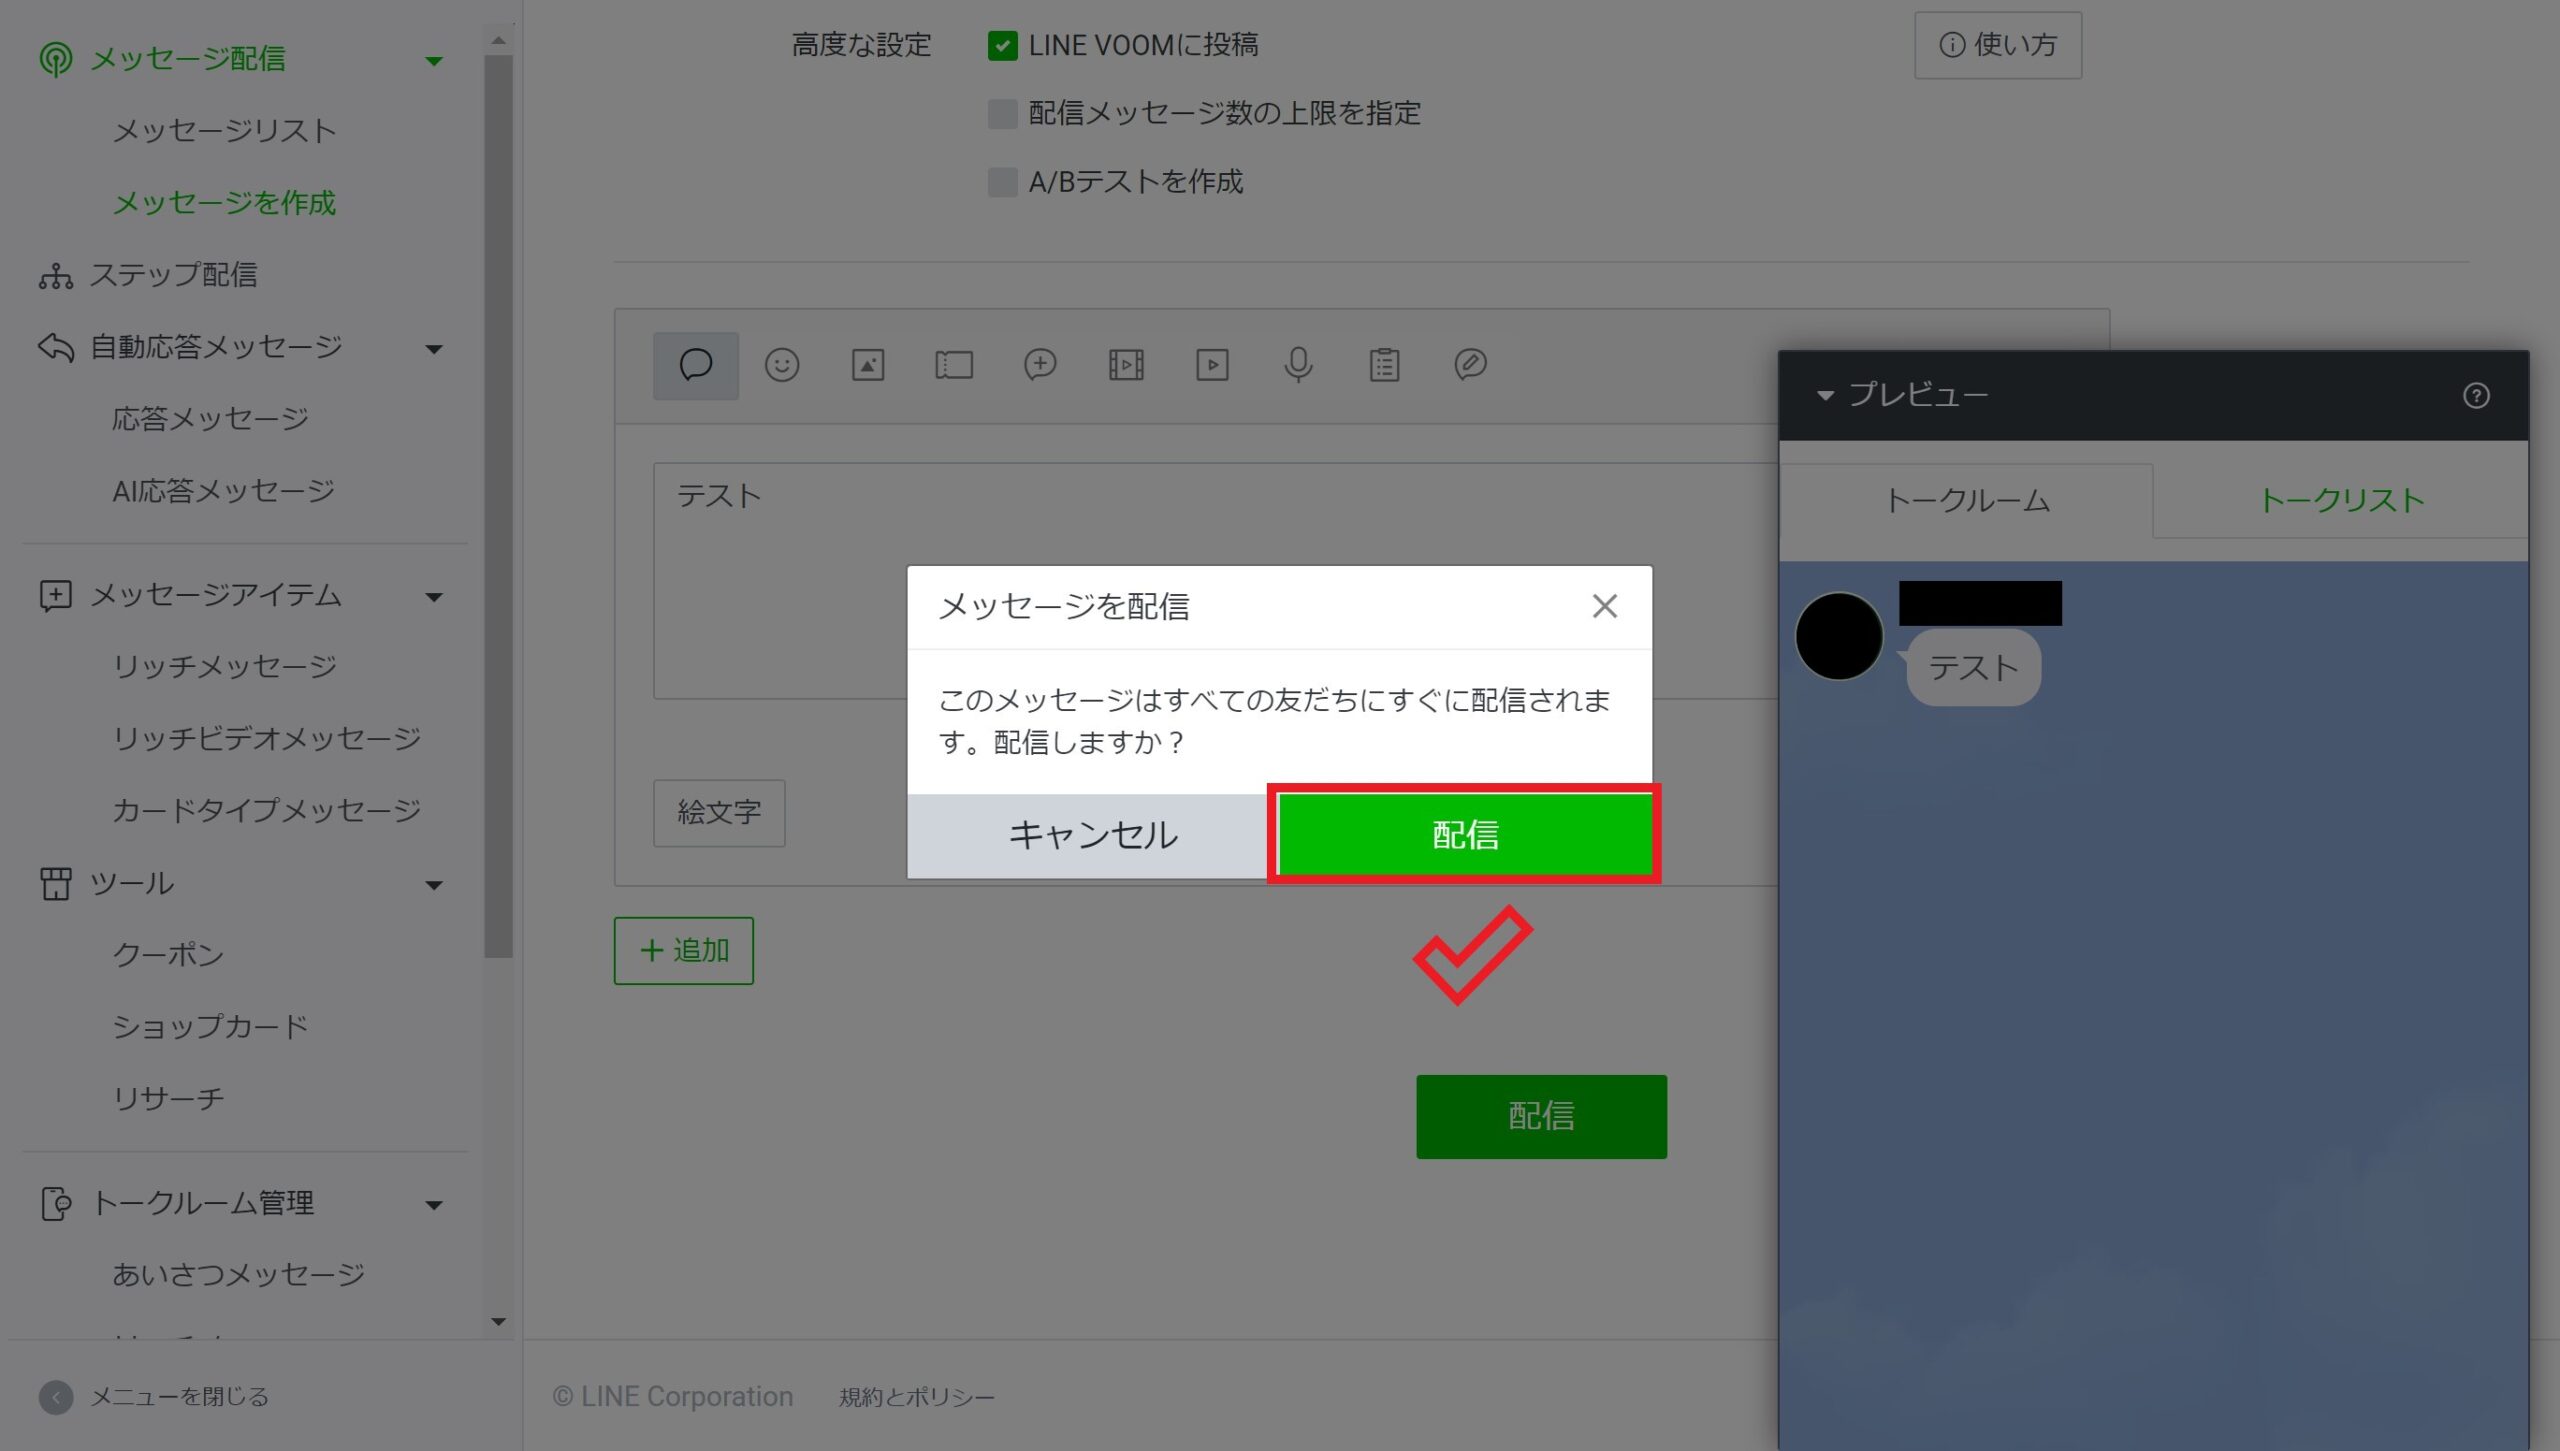This screenshot has width=2560, height=1451.
Task: Select the coupon message type icon
Action: click(x=953, y=365)
